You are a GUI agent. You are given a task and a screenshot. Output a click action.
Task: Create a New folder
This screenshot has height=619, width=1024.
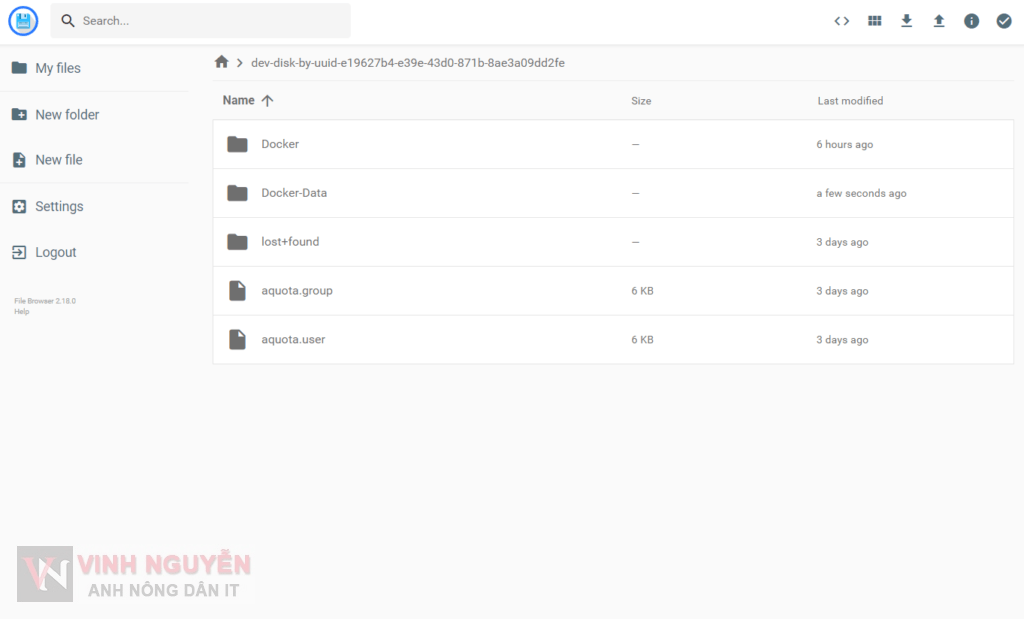(66, 114)
